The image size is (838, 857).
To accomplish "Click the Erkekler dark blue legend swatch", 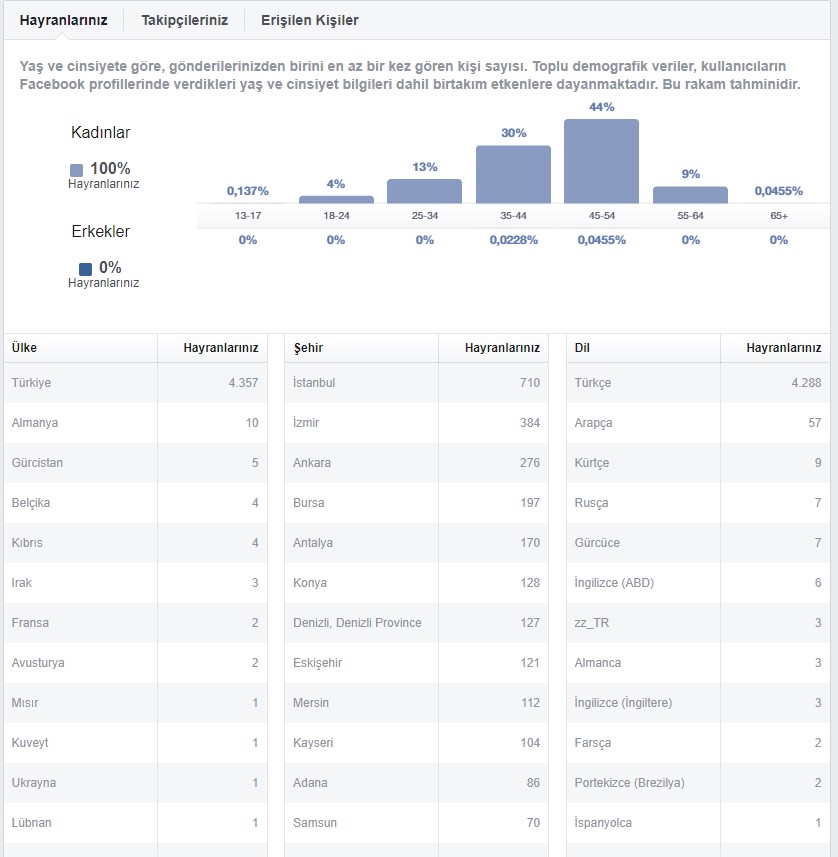I will tap(85, 269).
